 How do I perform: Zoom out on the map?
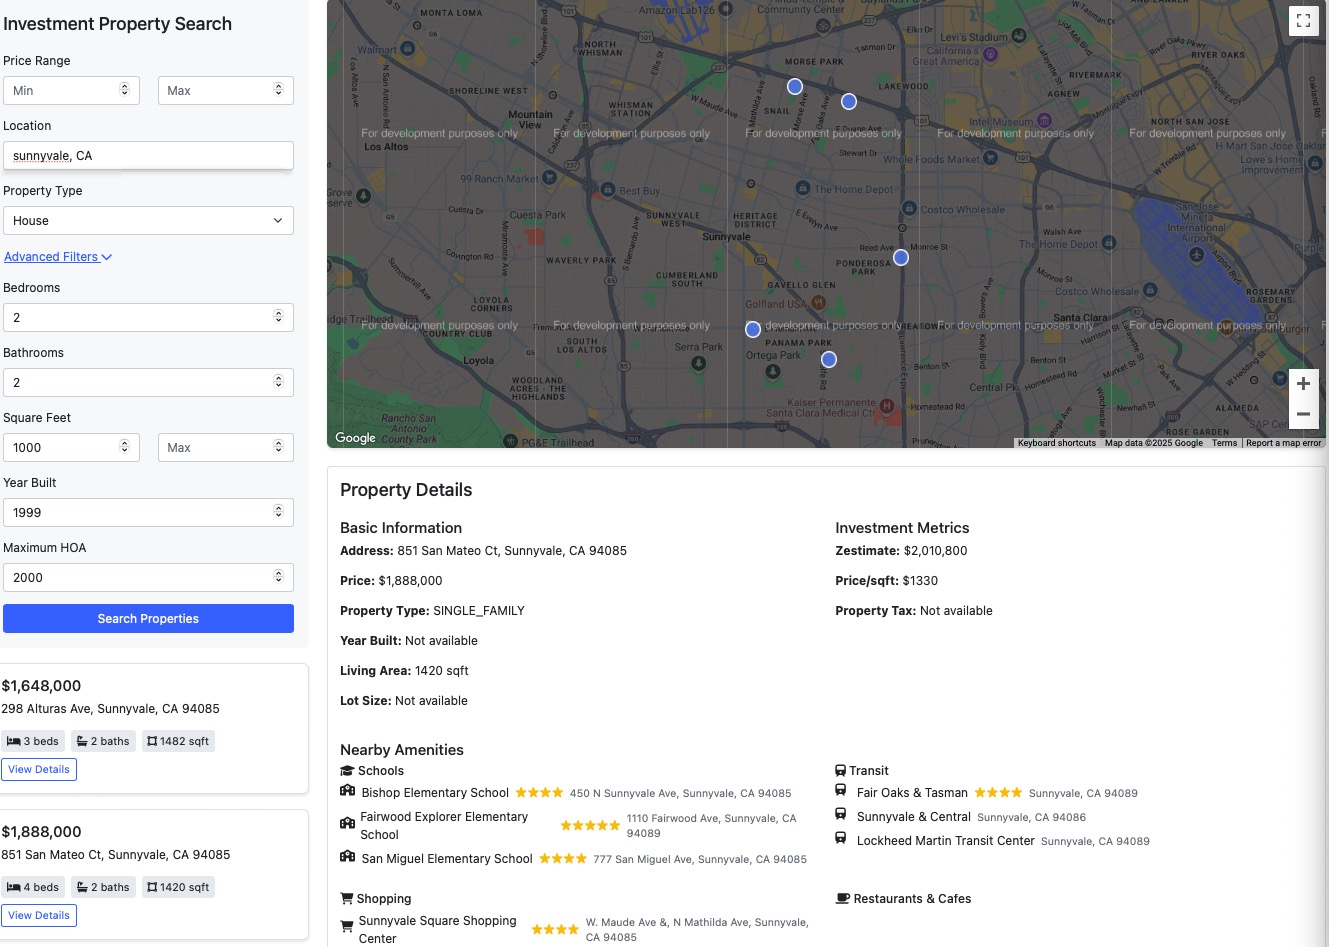tap(1303, 414)
